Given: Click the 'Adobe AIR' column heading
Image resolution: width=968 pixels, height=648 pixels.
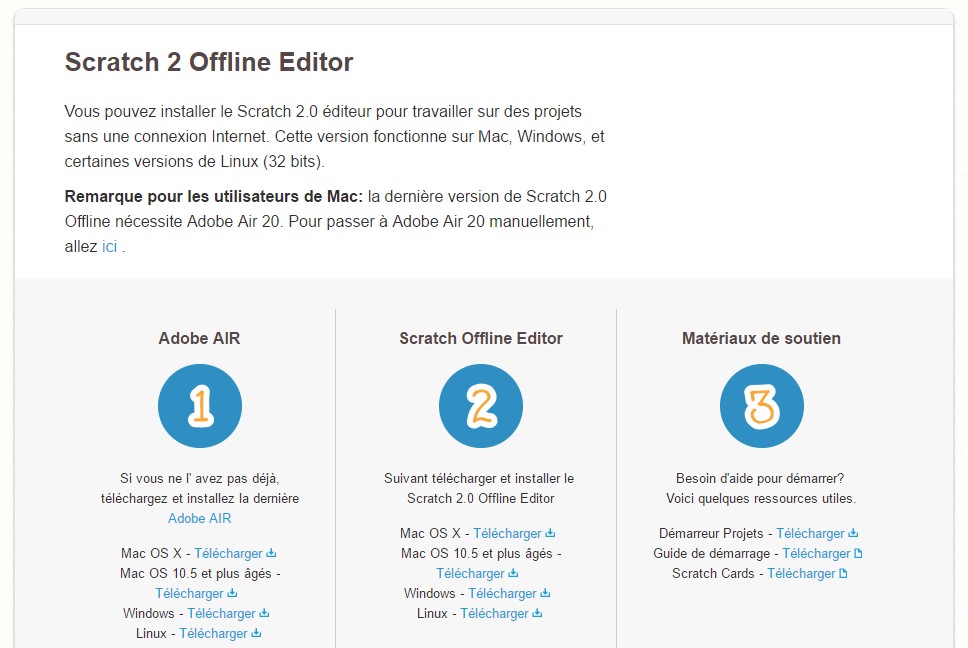Looking at the screenshot, I should [199, 338].
